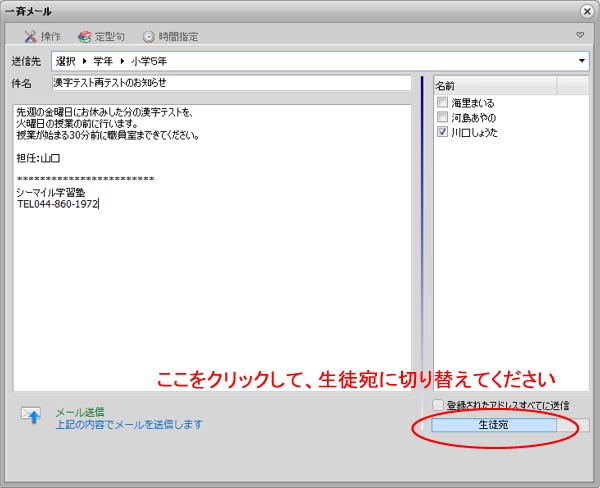Screen dimensions: 600x488
Task: Click the 操作 tools icon in toolbar
Action: pyautogui.click(x=30, y=36)
